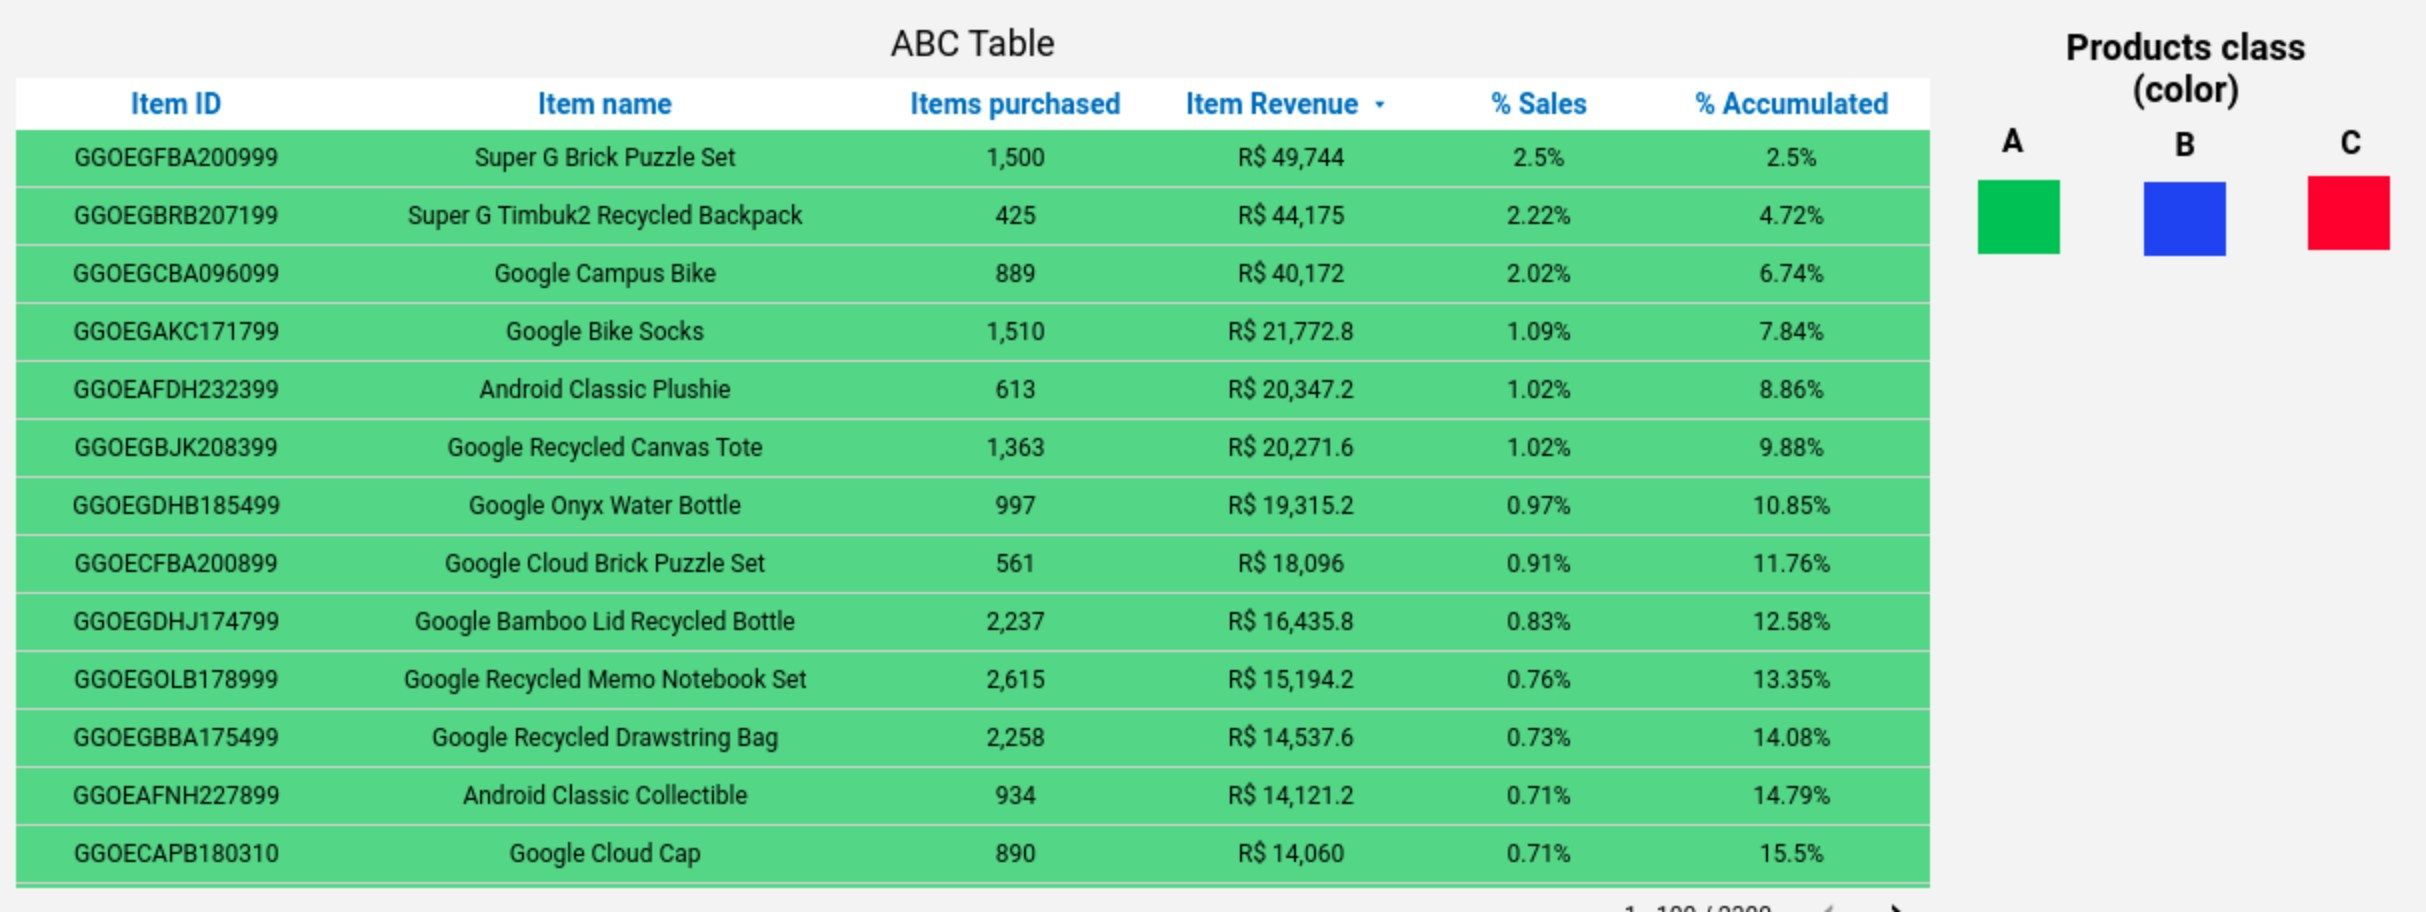Click item ID GGOEGBRB207199

point(176,216)
